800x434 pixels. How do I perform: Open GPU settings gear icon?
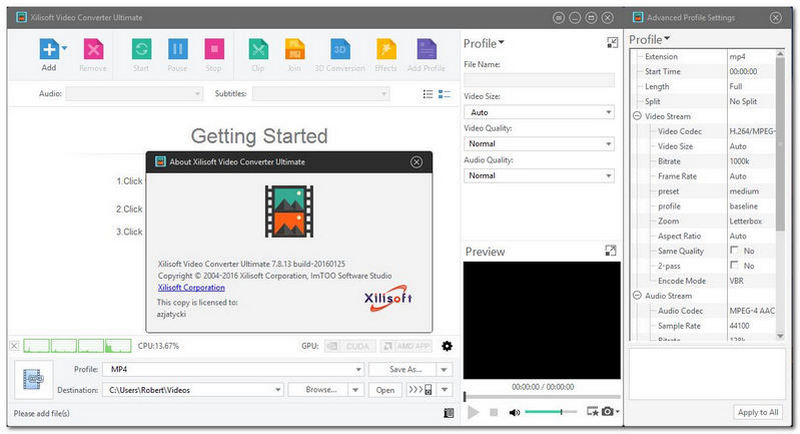tap(447, 346)
